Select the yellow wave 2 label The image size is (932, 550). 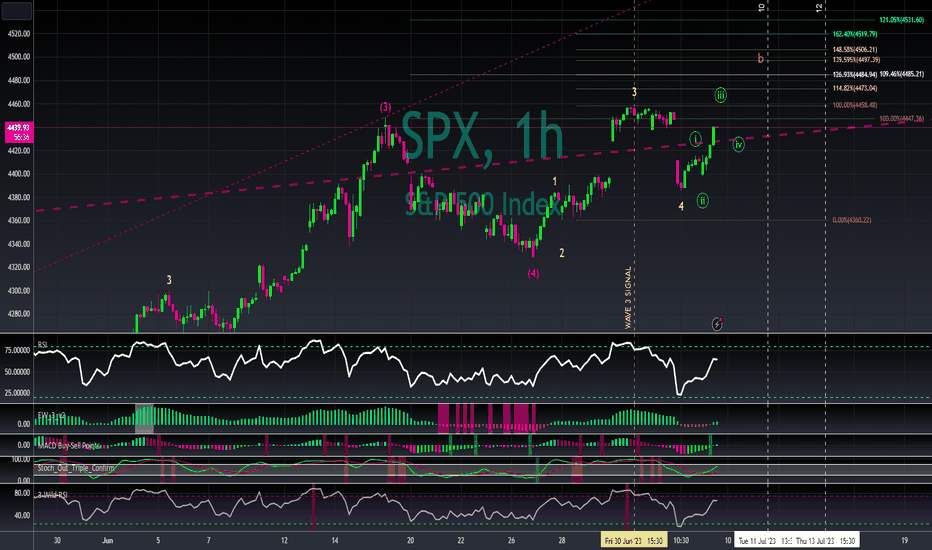coord(562,253)
